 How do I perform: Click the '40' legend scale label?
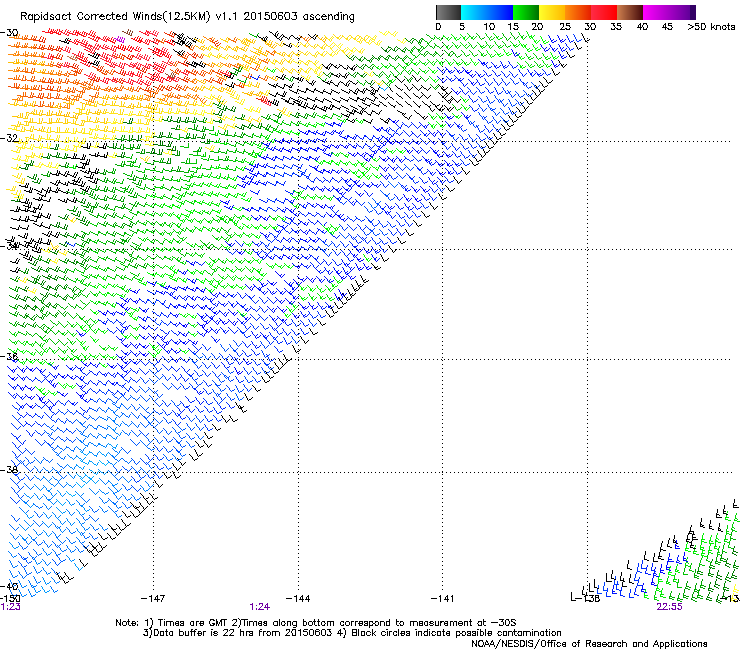[642, 27]
